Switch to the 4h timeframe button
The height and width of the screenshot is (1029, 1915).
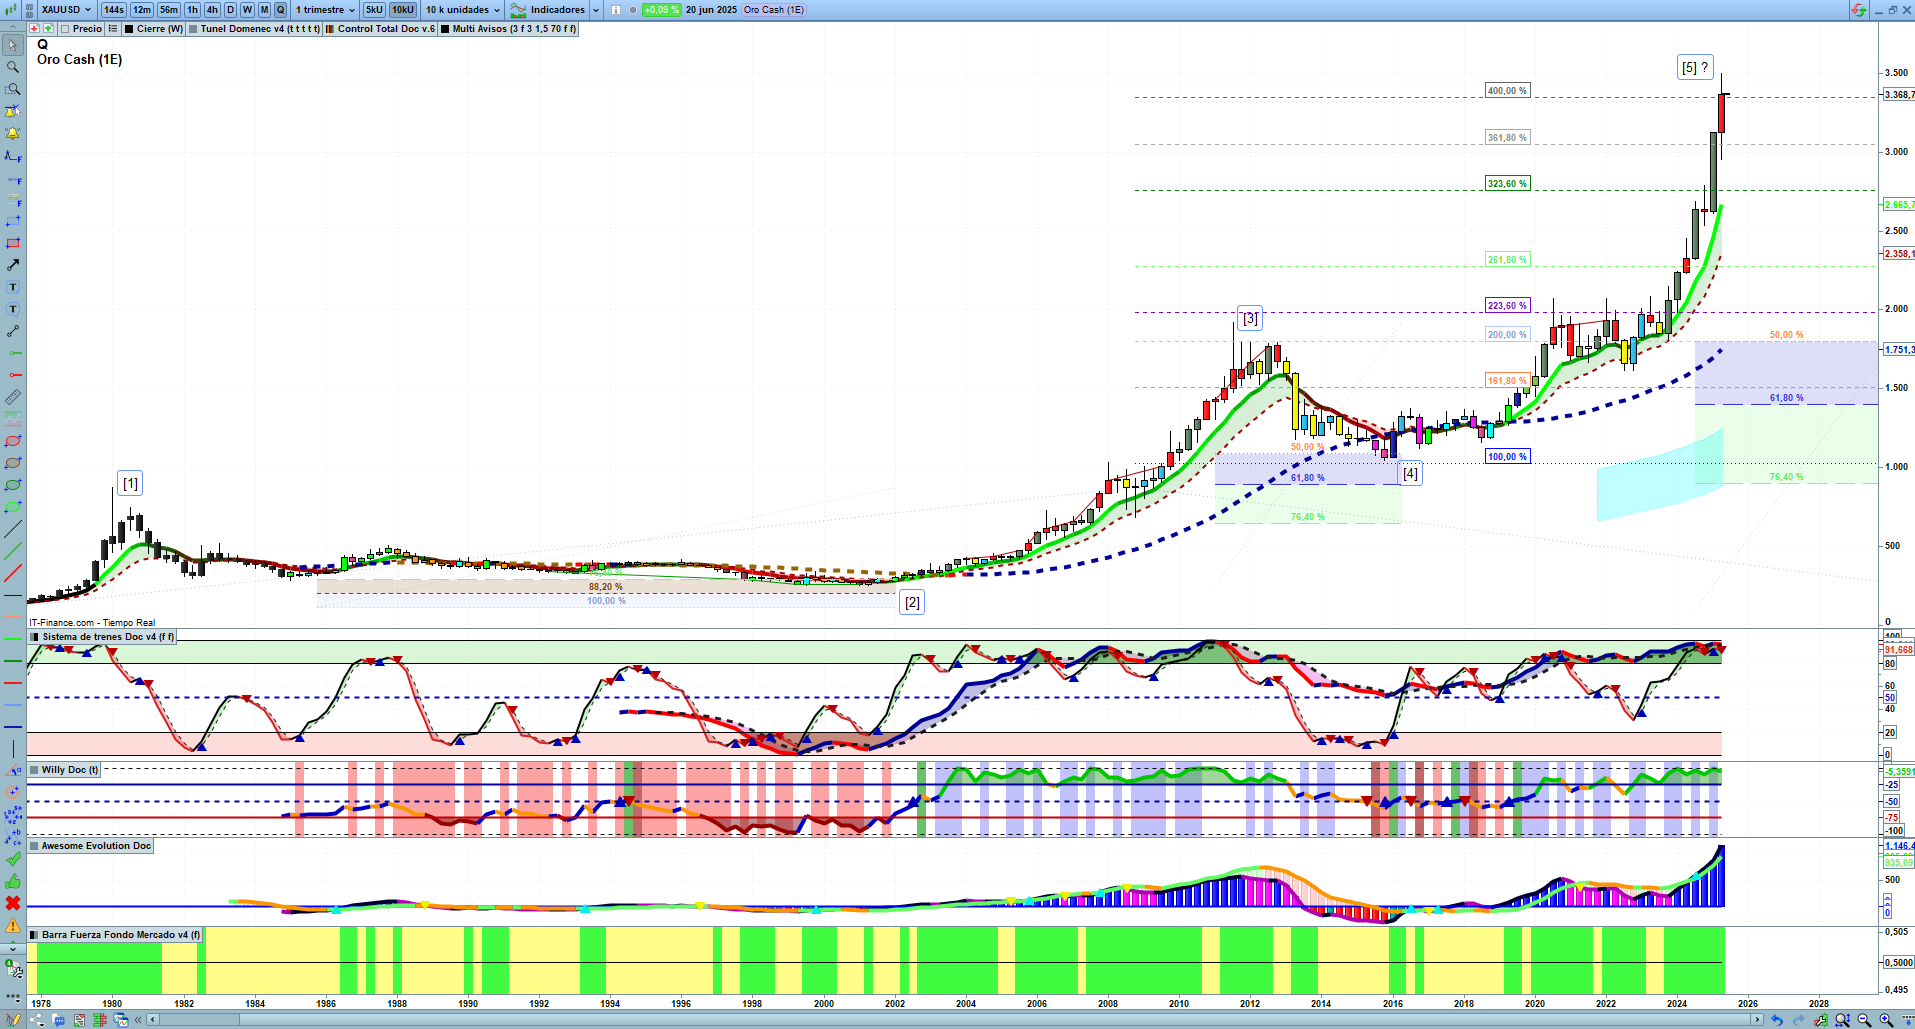click(x=212, y=10)
